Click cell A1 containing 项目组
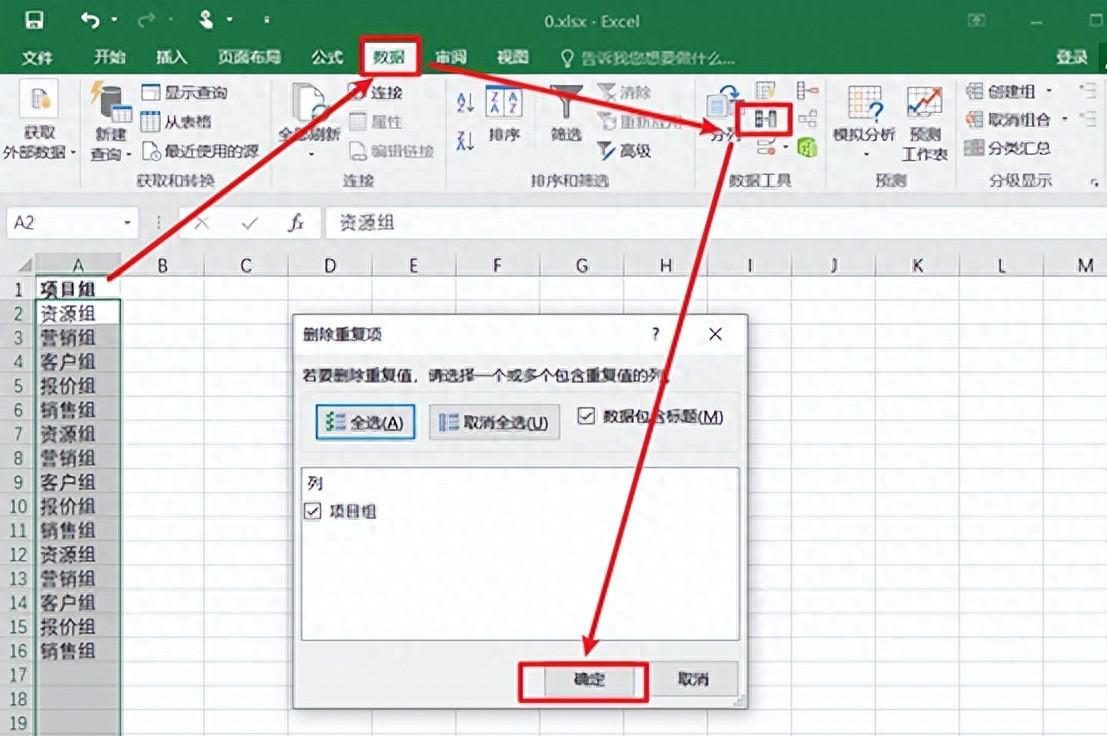 coord(78,289)
